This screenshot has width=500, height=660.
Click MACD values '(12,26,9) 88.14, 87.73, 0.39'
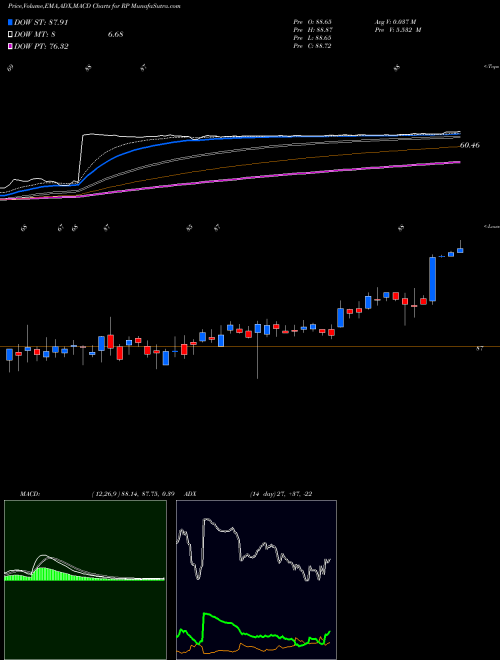click(x=133, y=494)
